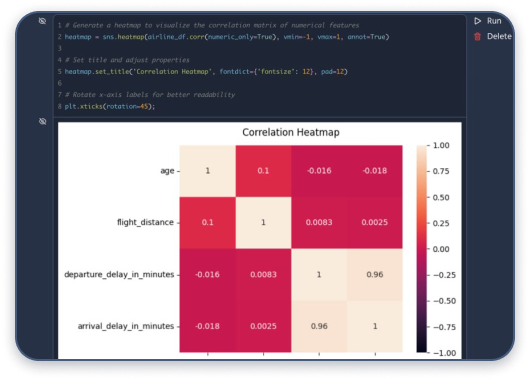This screenshot has width=530, height=380.
Task: Click the age row cell showing -0.018
Action: (x=375, y=171)
